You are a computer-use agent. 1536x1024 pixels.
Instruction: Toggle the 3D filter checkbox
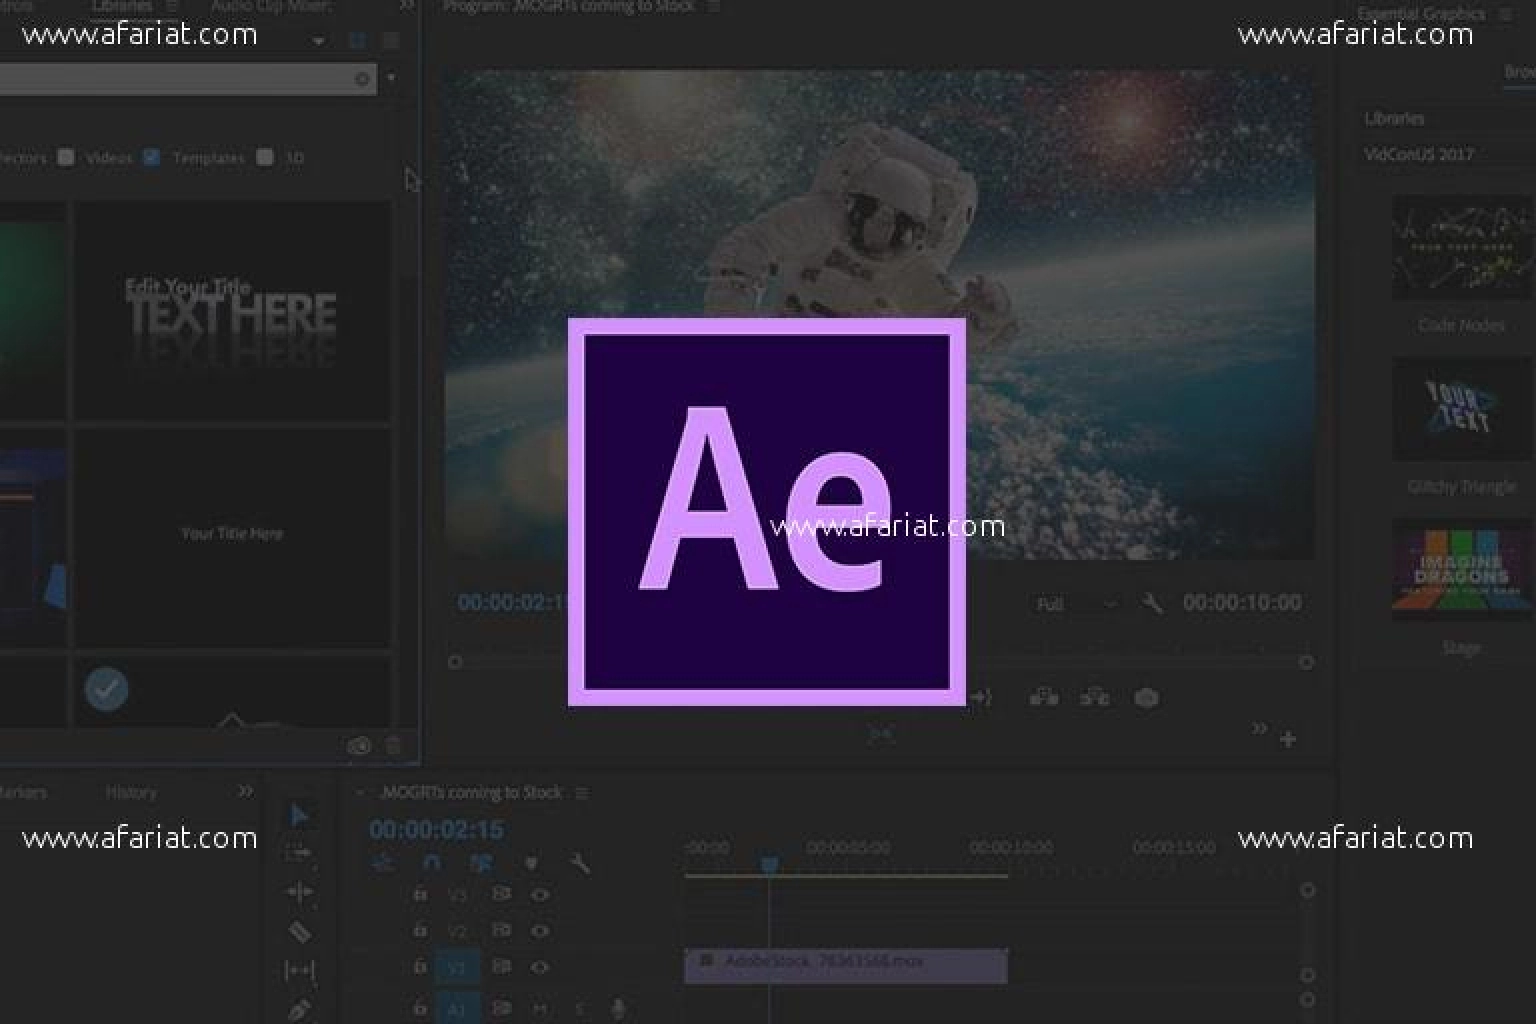265,157
